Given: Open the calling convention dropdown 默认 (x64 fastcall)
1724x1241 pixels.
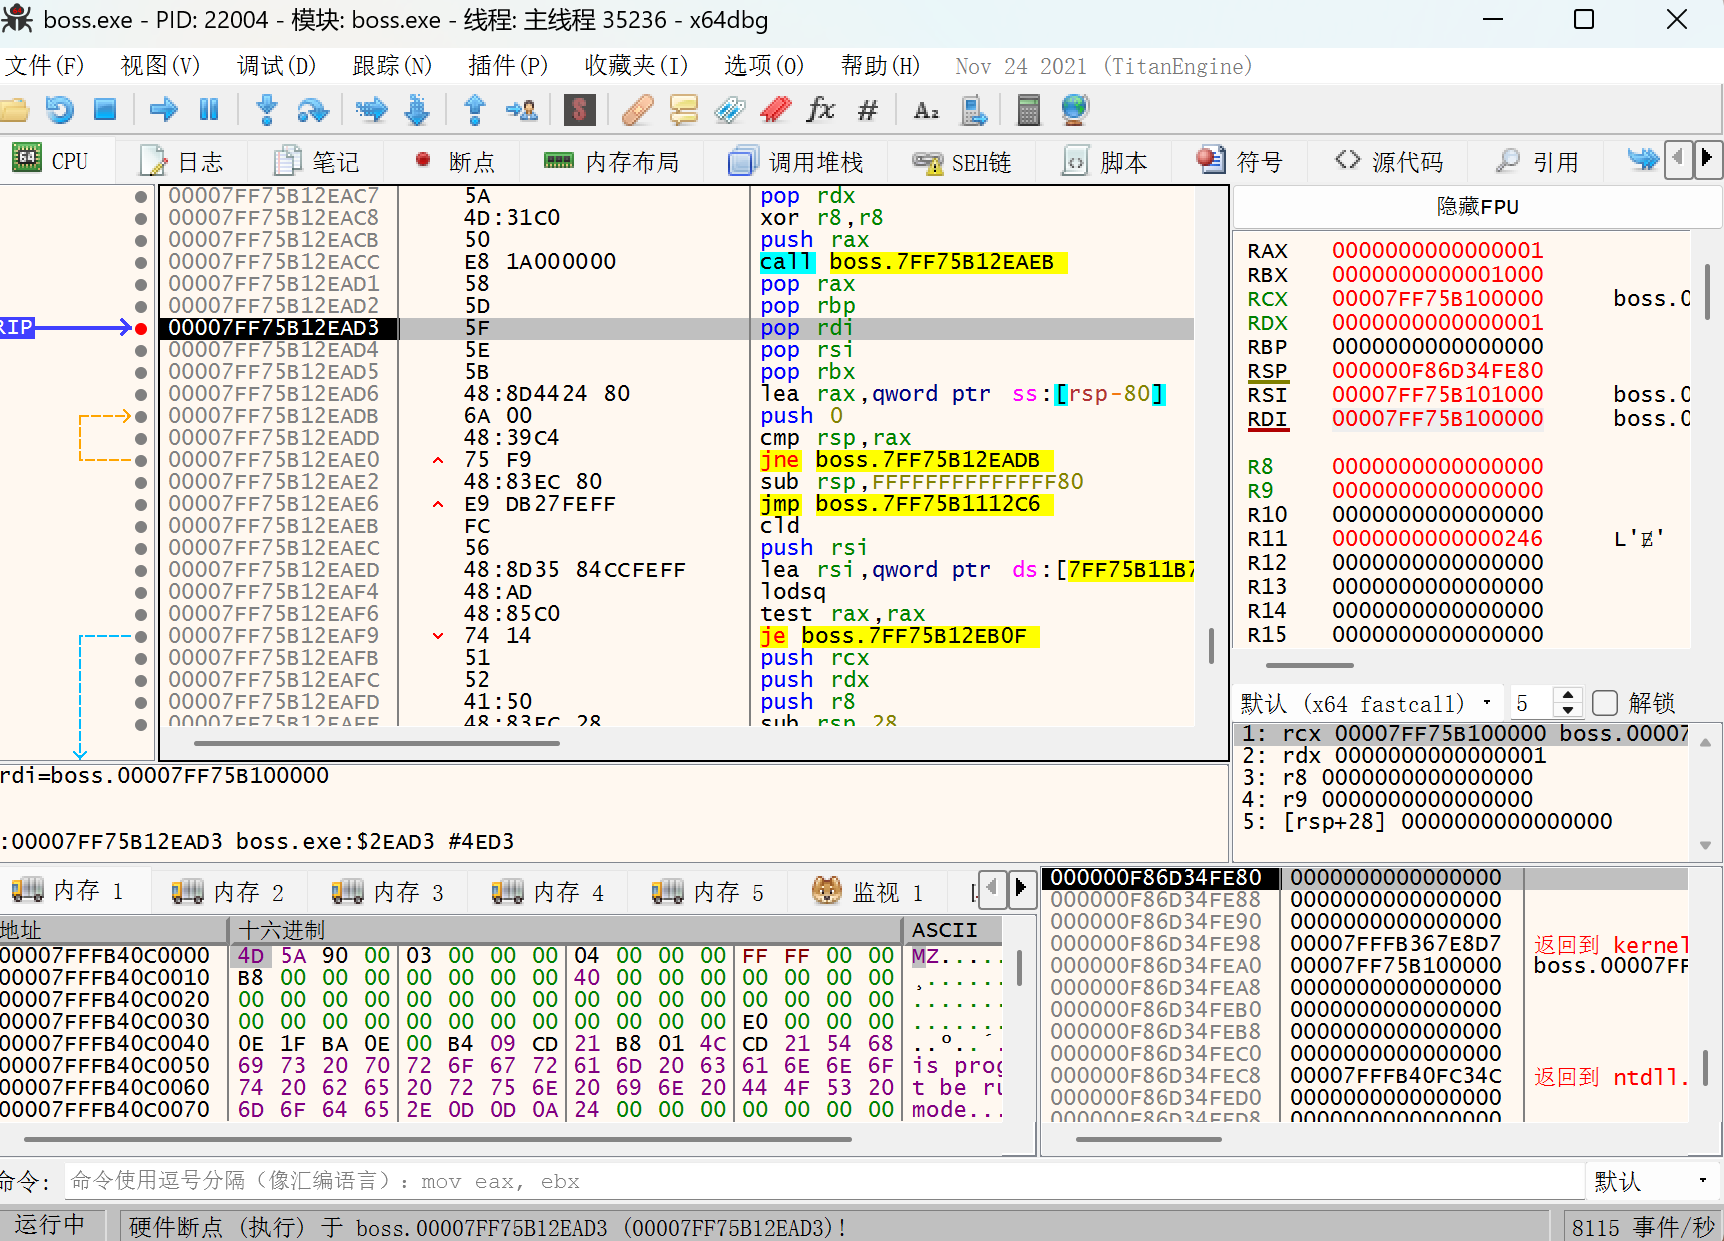Looking at the screenshot, I should pyautogui.click(x=1367, y=703).
